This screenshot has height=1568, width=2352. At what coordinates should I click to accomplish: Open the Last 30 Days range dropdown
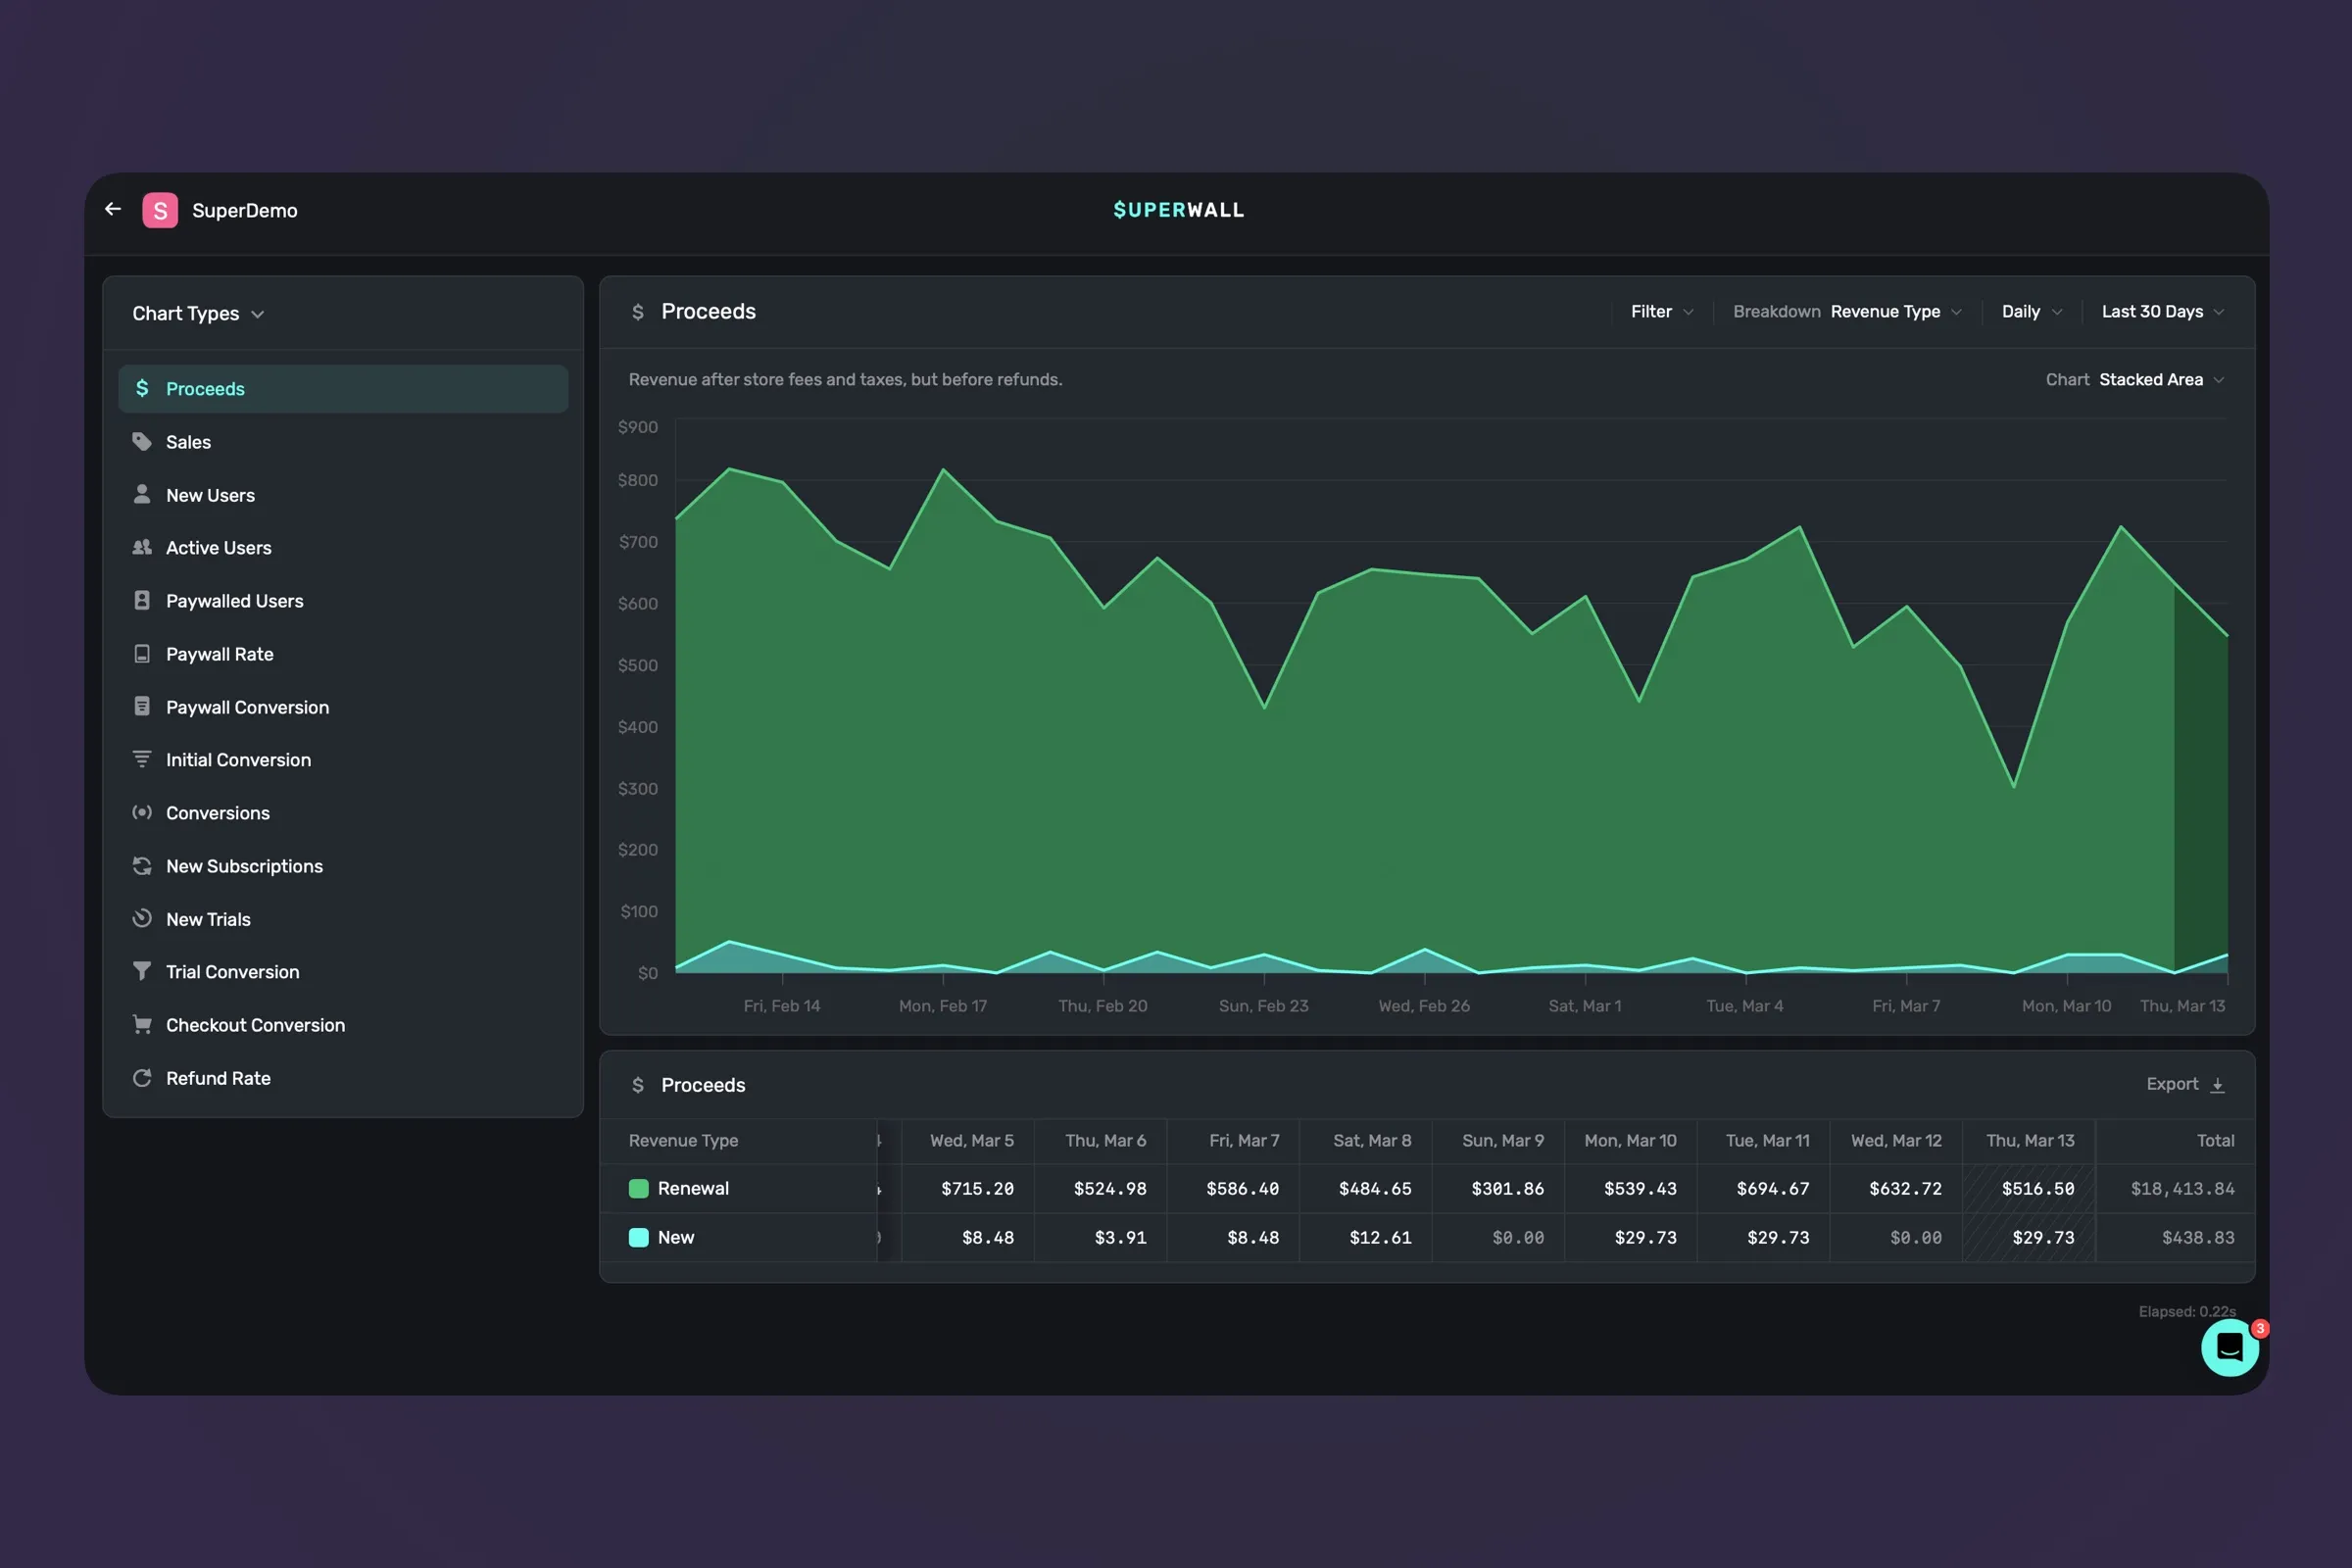[2163, 312]
